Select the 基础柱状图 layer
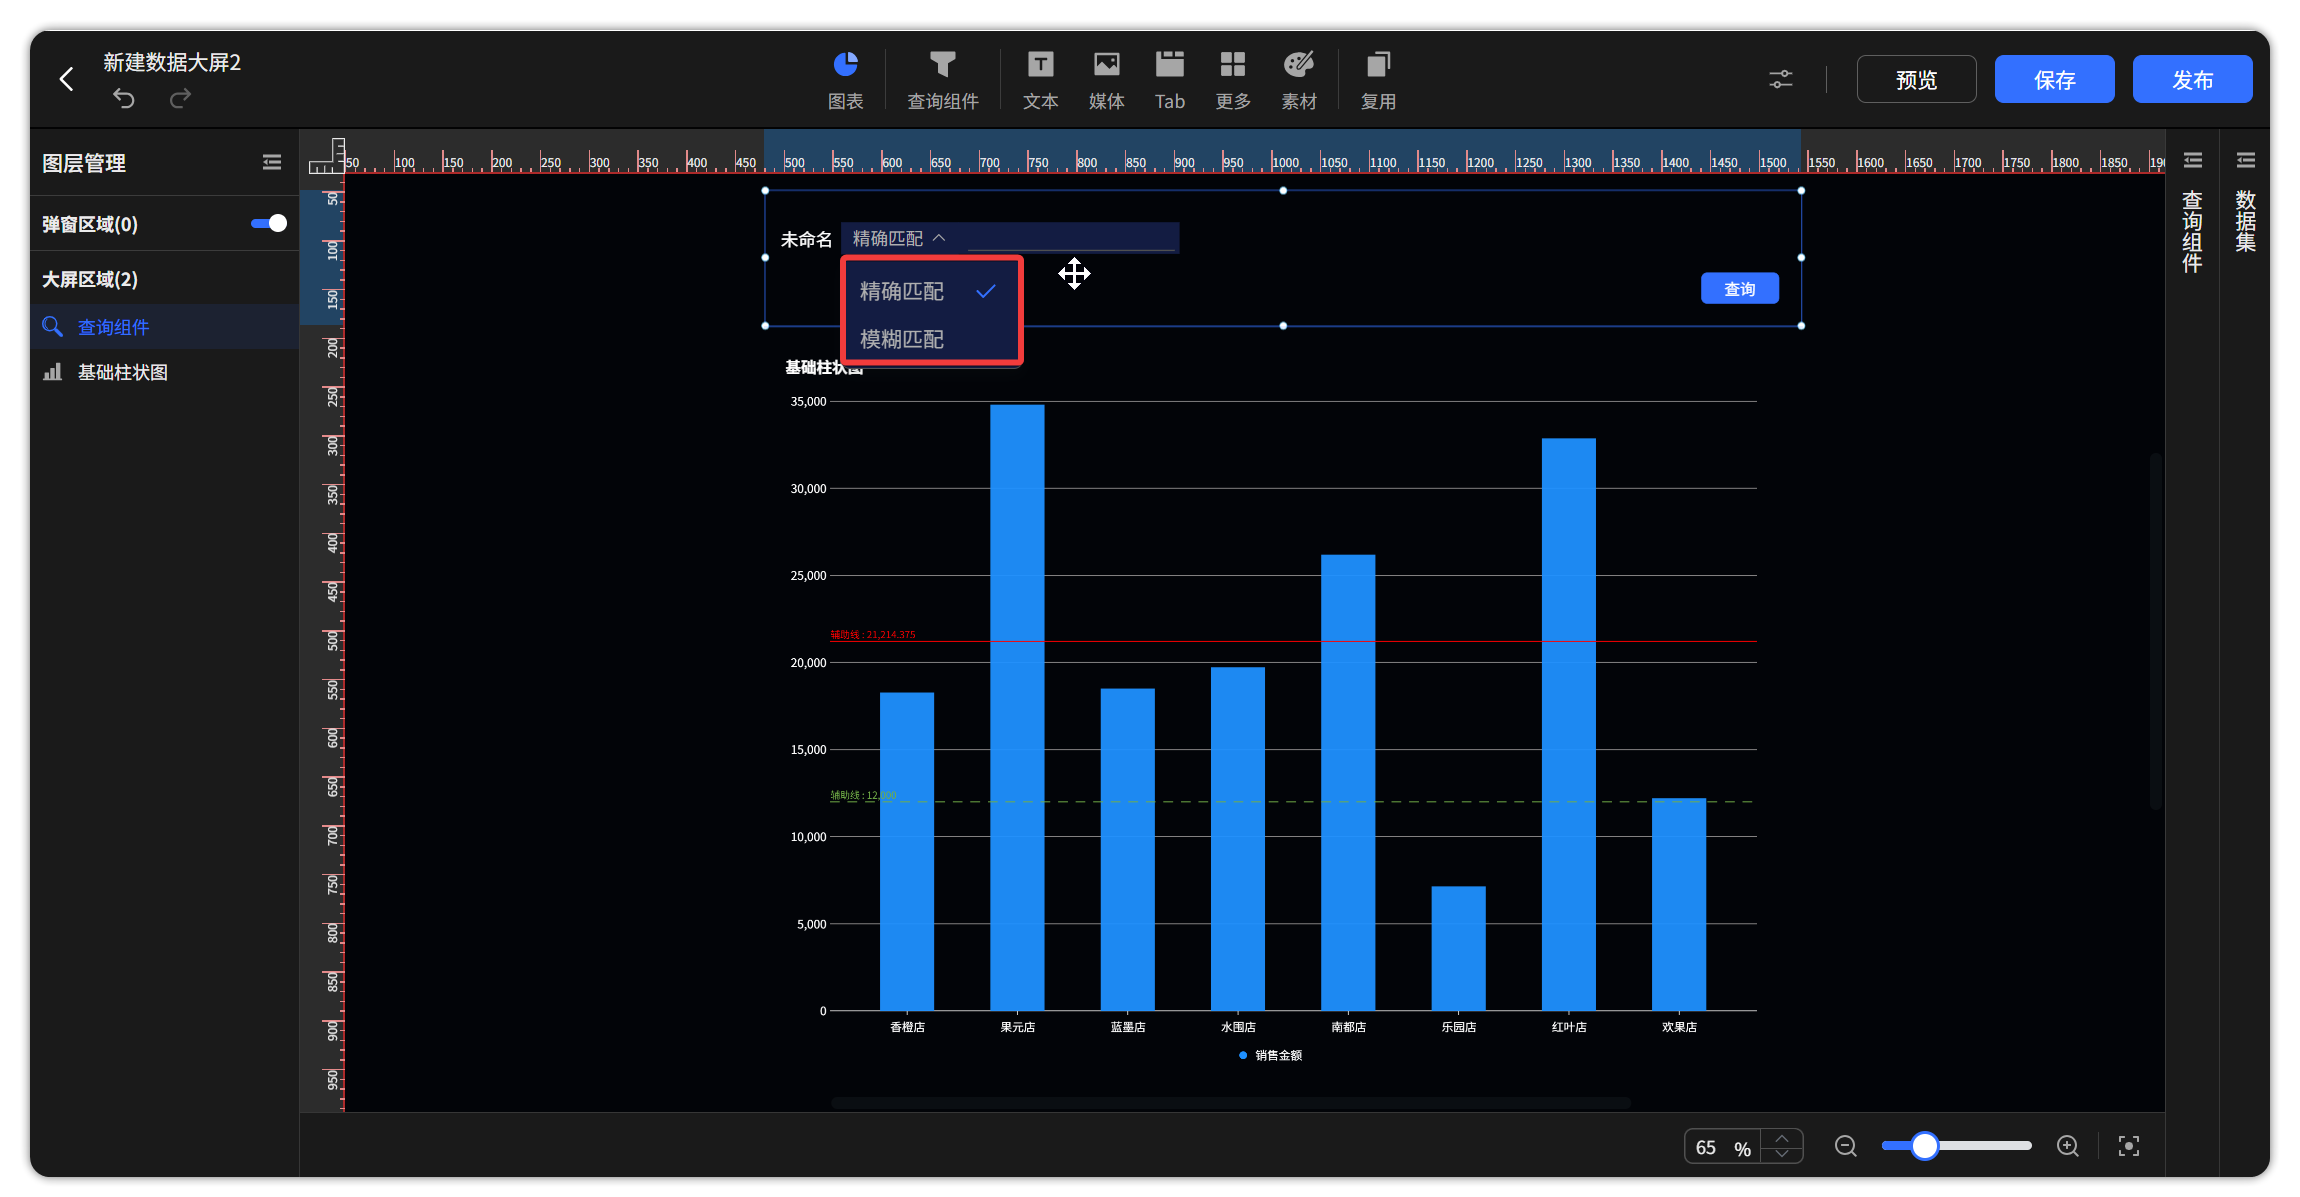This screenshot has height=1197, width=2300. (165, 372)
